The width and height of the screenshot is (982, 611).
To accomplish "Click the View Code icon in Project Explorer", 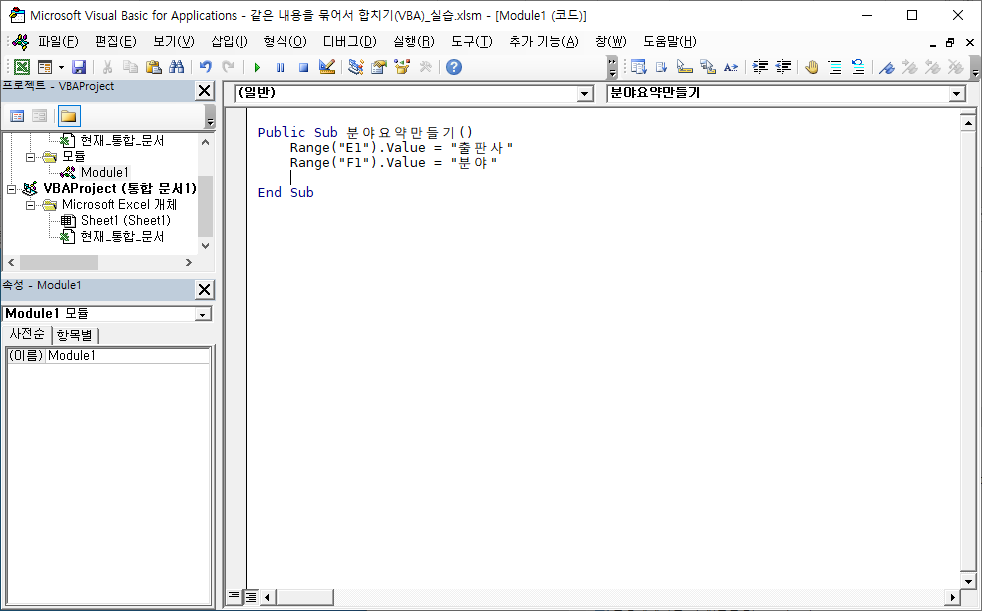I will 17,115.
